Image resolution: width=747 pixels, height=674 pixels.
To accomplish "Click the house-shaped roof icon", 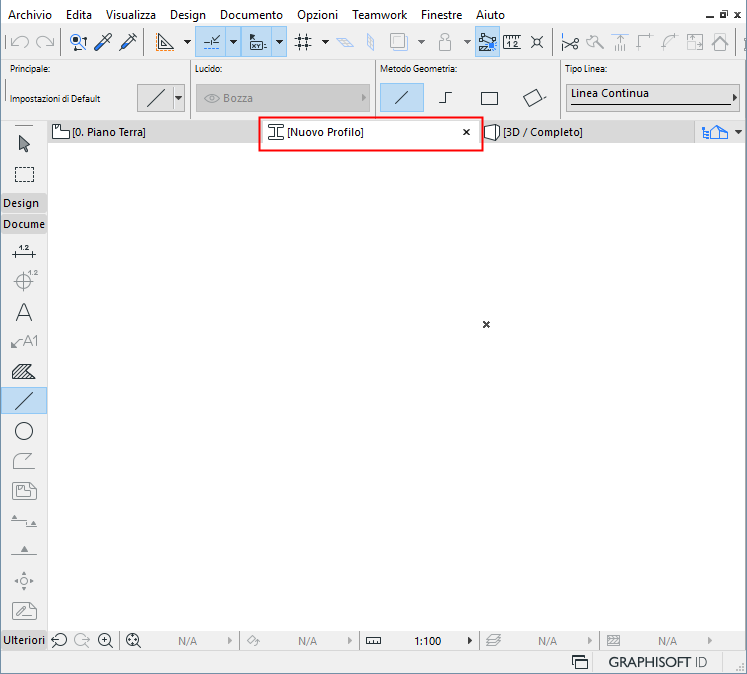I will pos(720,42).
